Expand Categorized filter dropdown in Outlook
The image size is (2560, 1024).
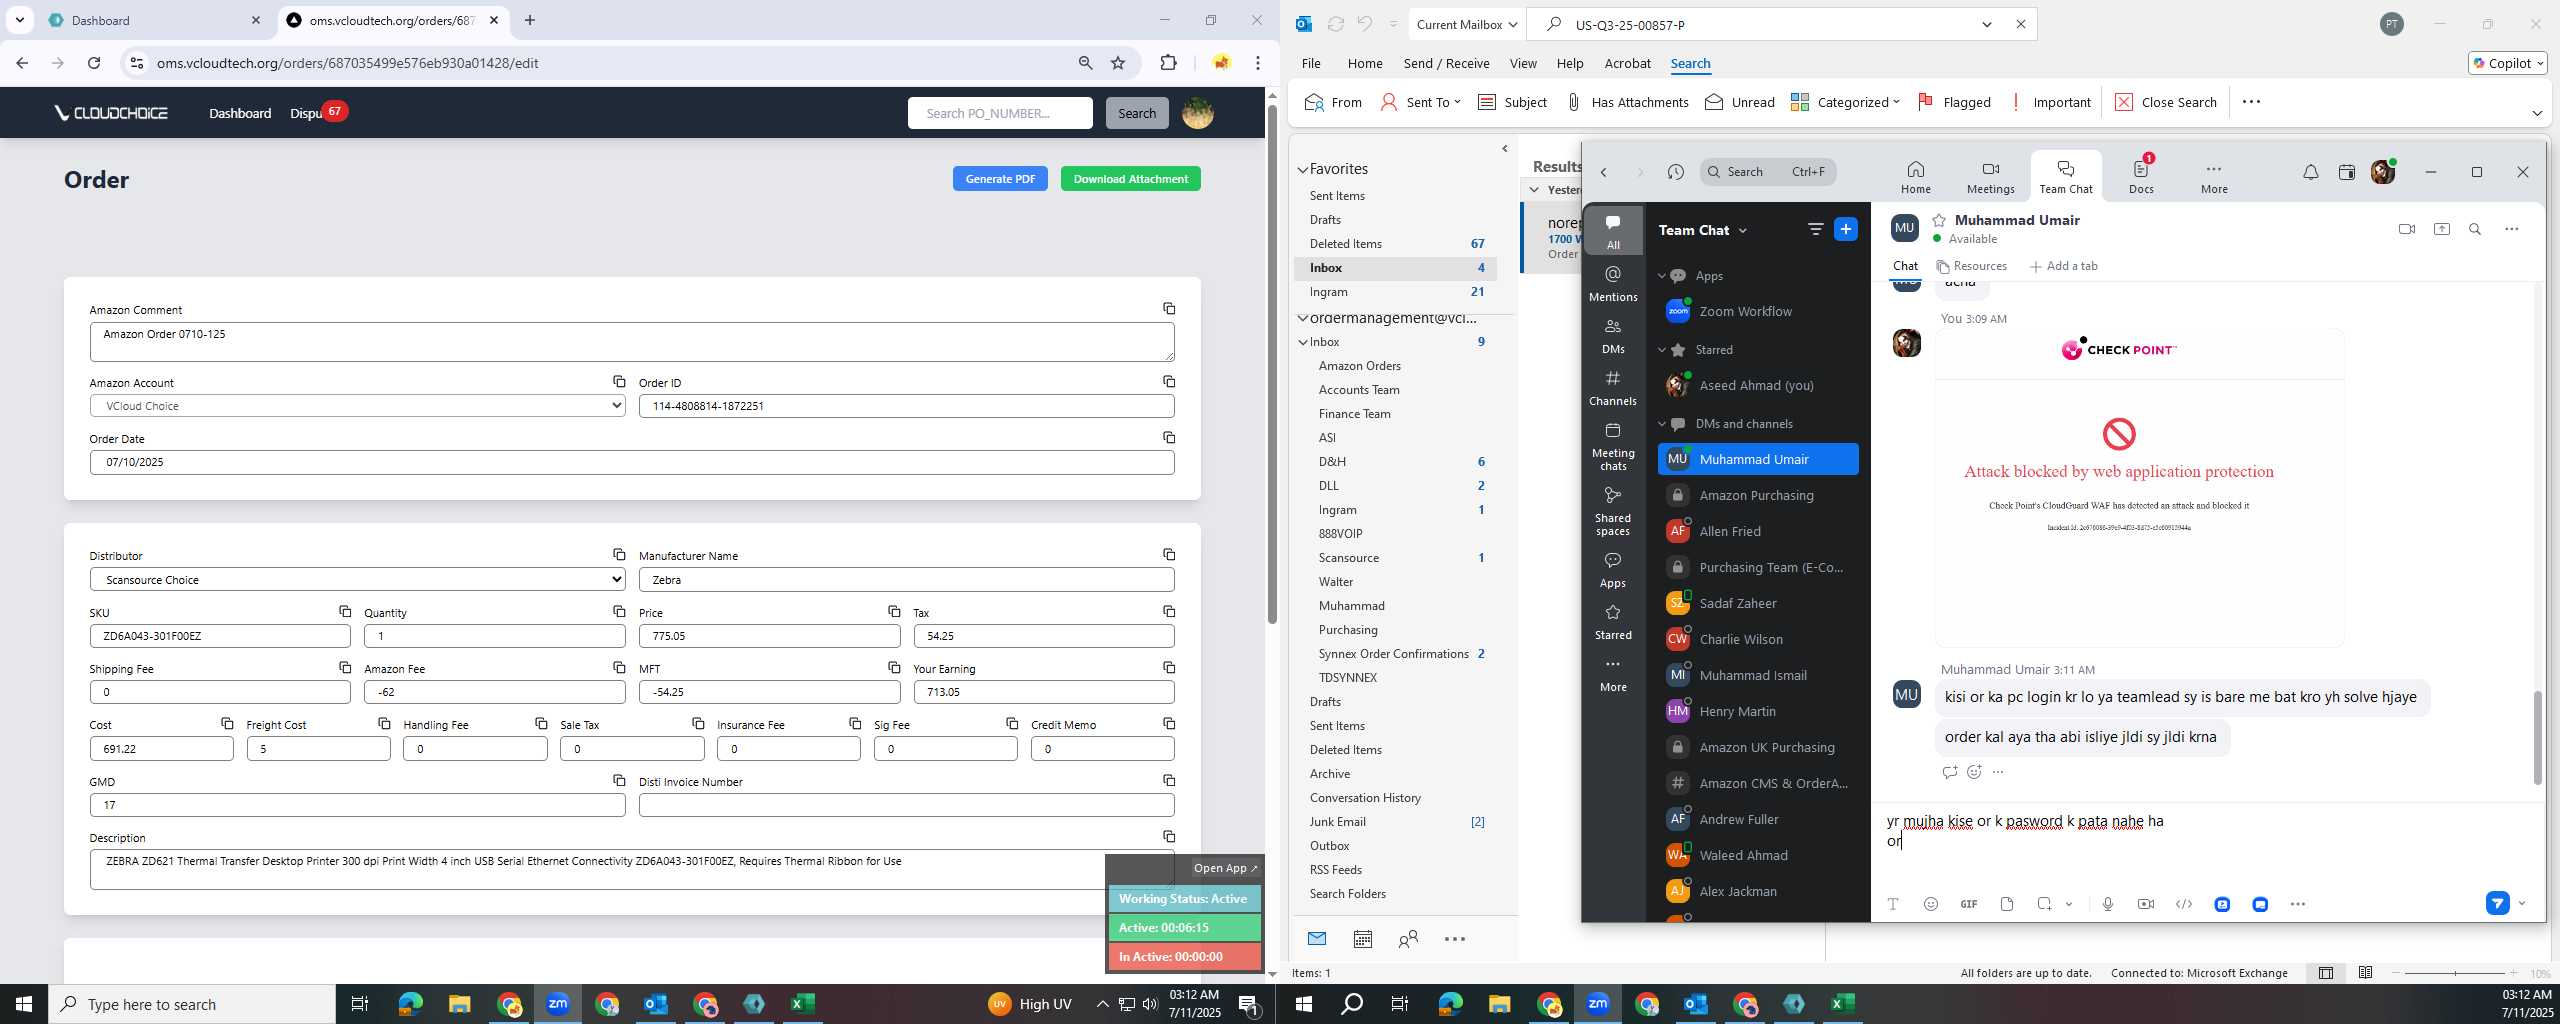click(1896, 102)
